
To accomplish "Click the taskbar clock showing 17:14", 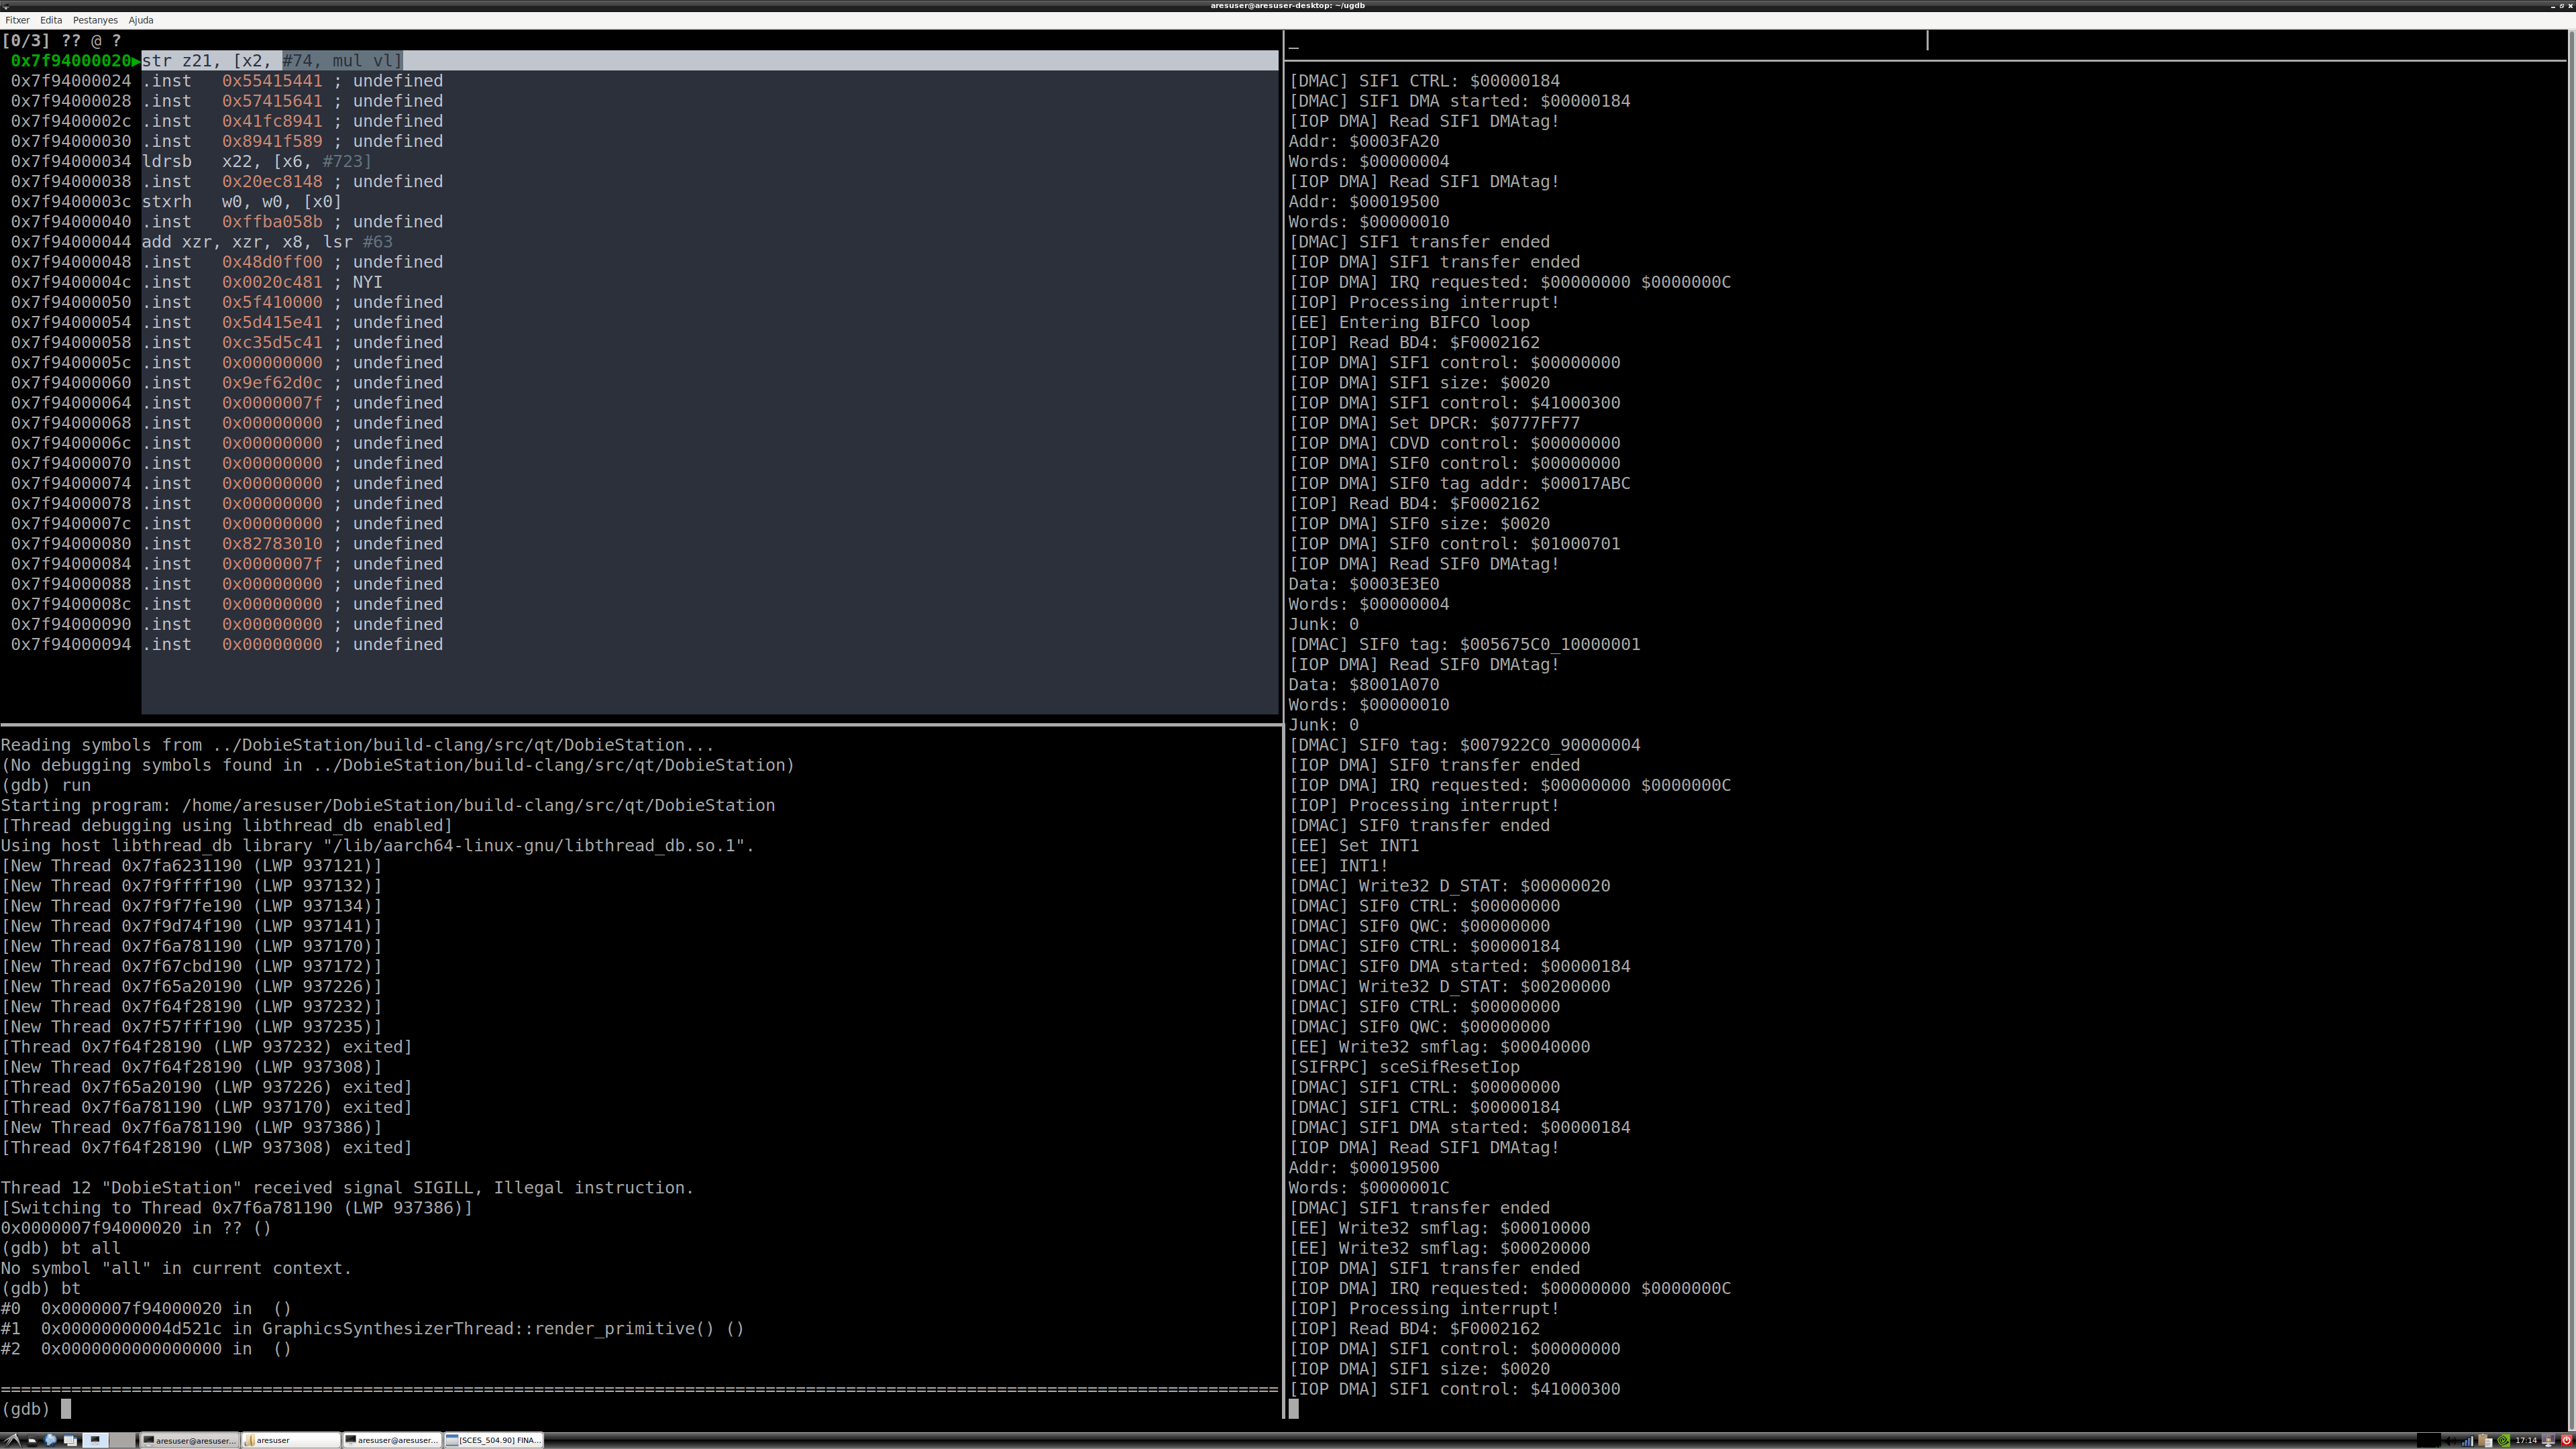I will point(2526,1441).
